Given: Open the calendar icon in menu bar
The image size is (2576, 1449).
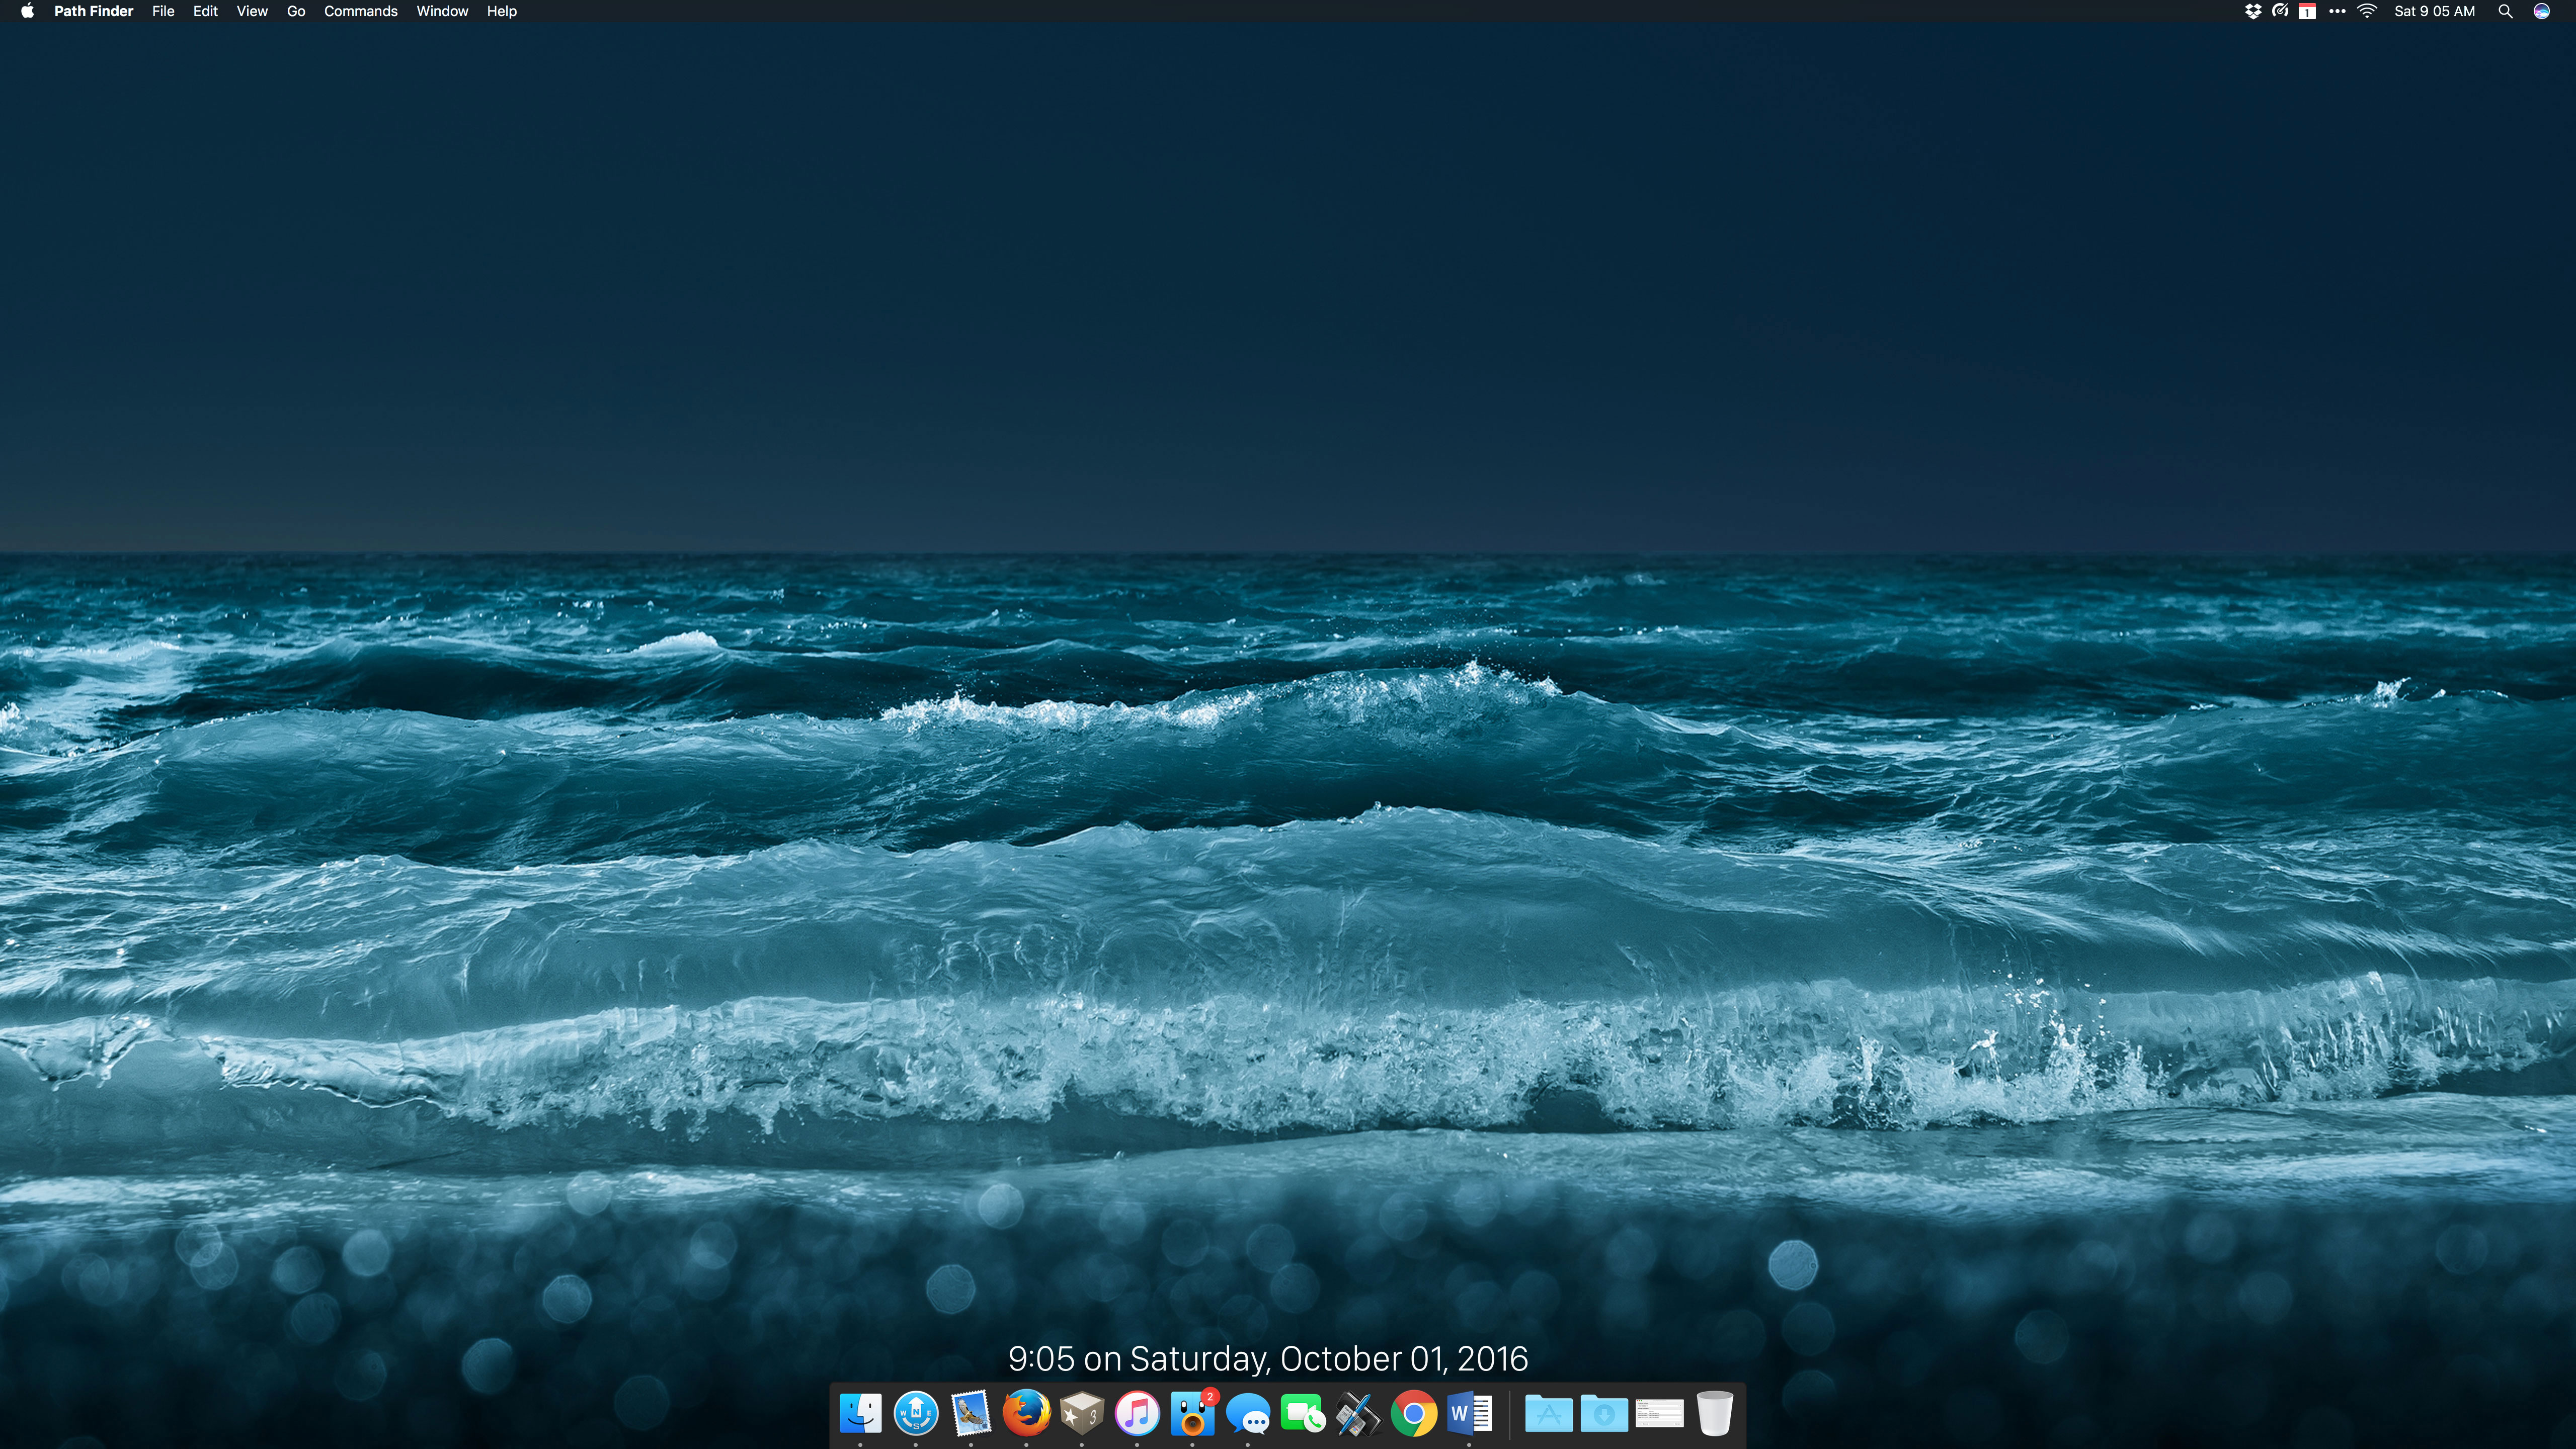Looking at the screenshot, I should point(2307,11).
